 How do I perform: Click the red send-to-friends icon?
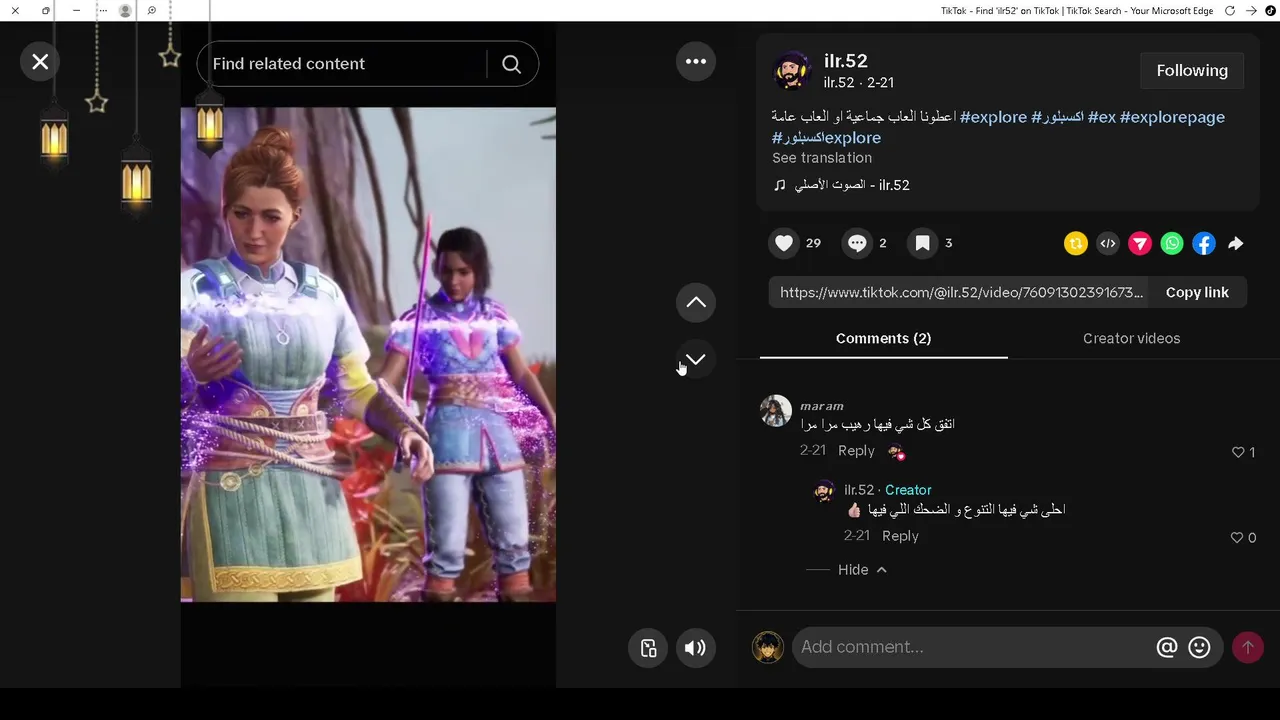(x=1140, y=243)
